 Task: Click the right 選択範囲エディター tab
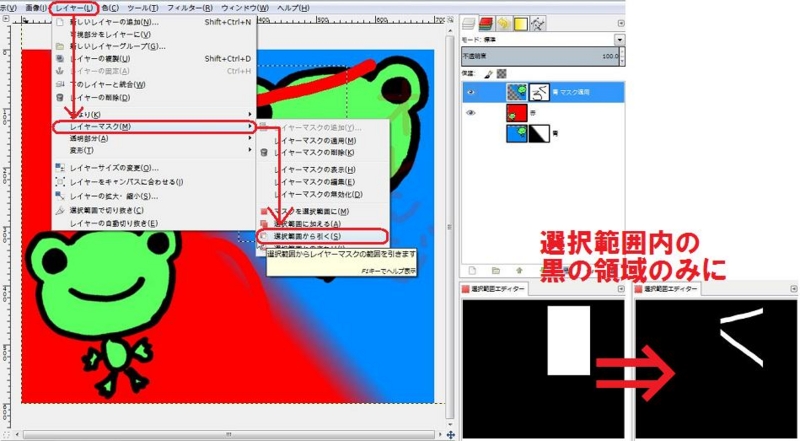point(667,289)
